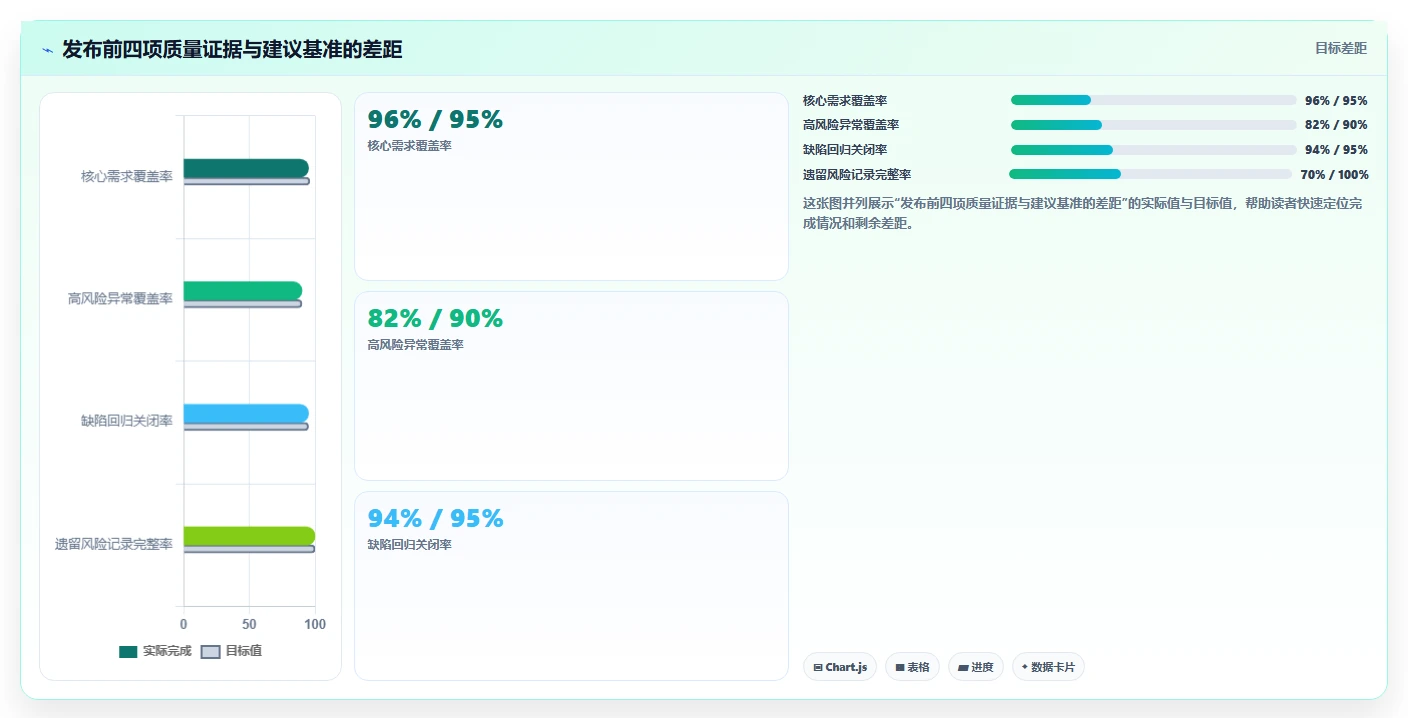The width and height of the screenshot is (1408, 718).
Task: Click the 目标差距 label in header
Action: [1340, 48]
